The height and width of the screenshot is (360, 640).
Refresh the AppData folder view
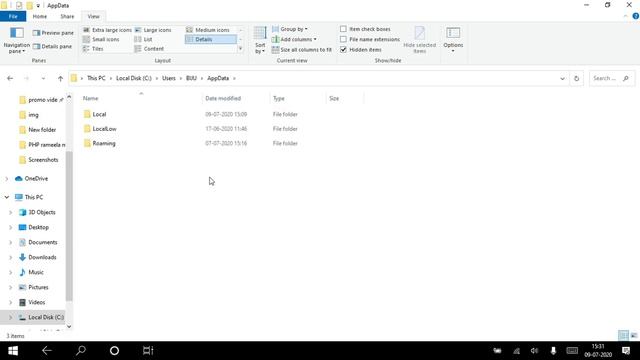point(576,78)
